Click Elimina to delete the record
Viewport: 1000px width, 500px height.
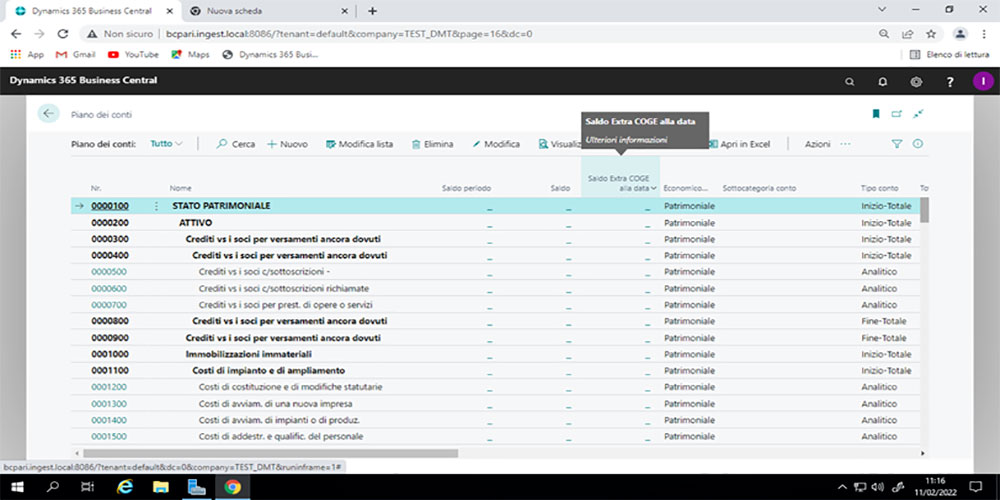pos(432,144)
